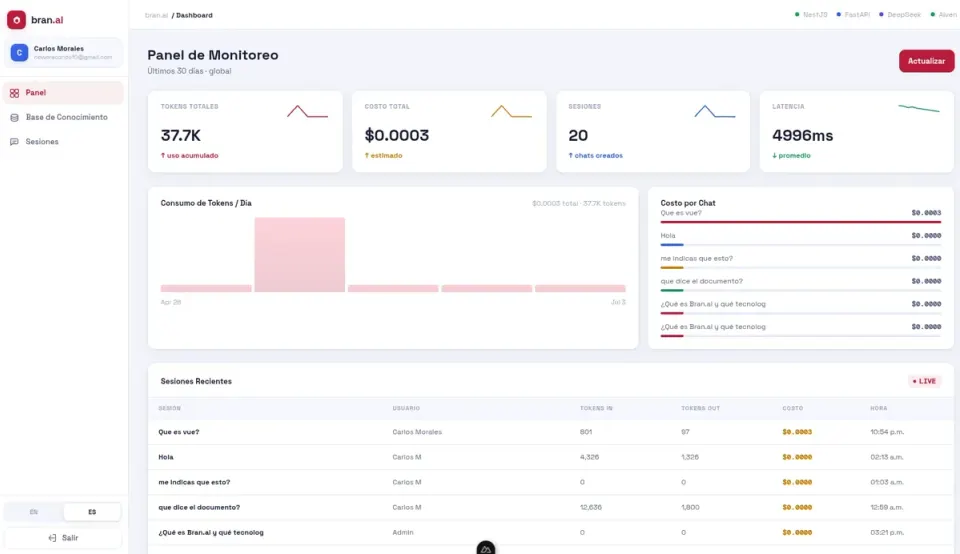This screenshot has width=960, height=554.
Task: Click the LIVE badge in Sesiones Recientes
Action: point(924,381)
